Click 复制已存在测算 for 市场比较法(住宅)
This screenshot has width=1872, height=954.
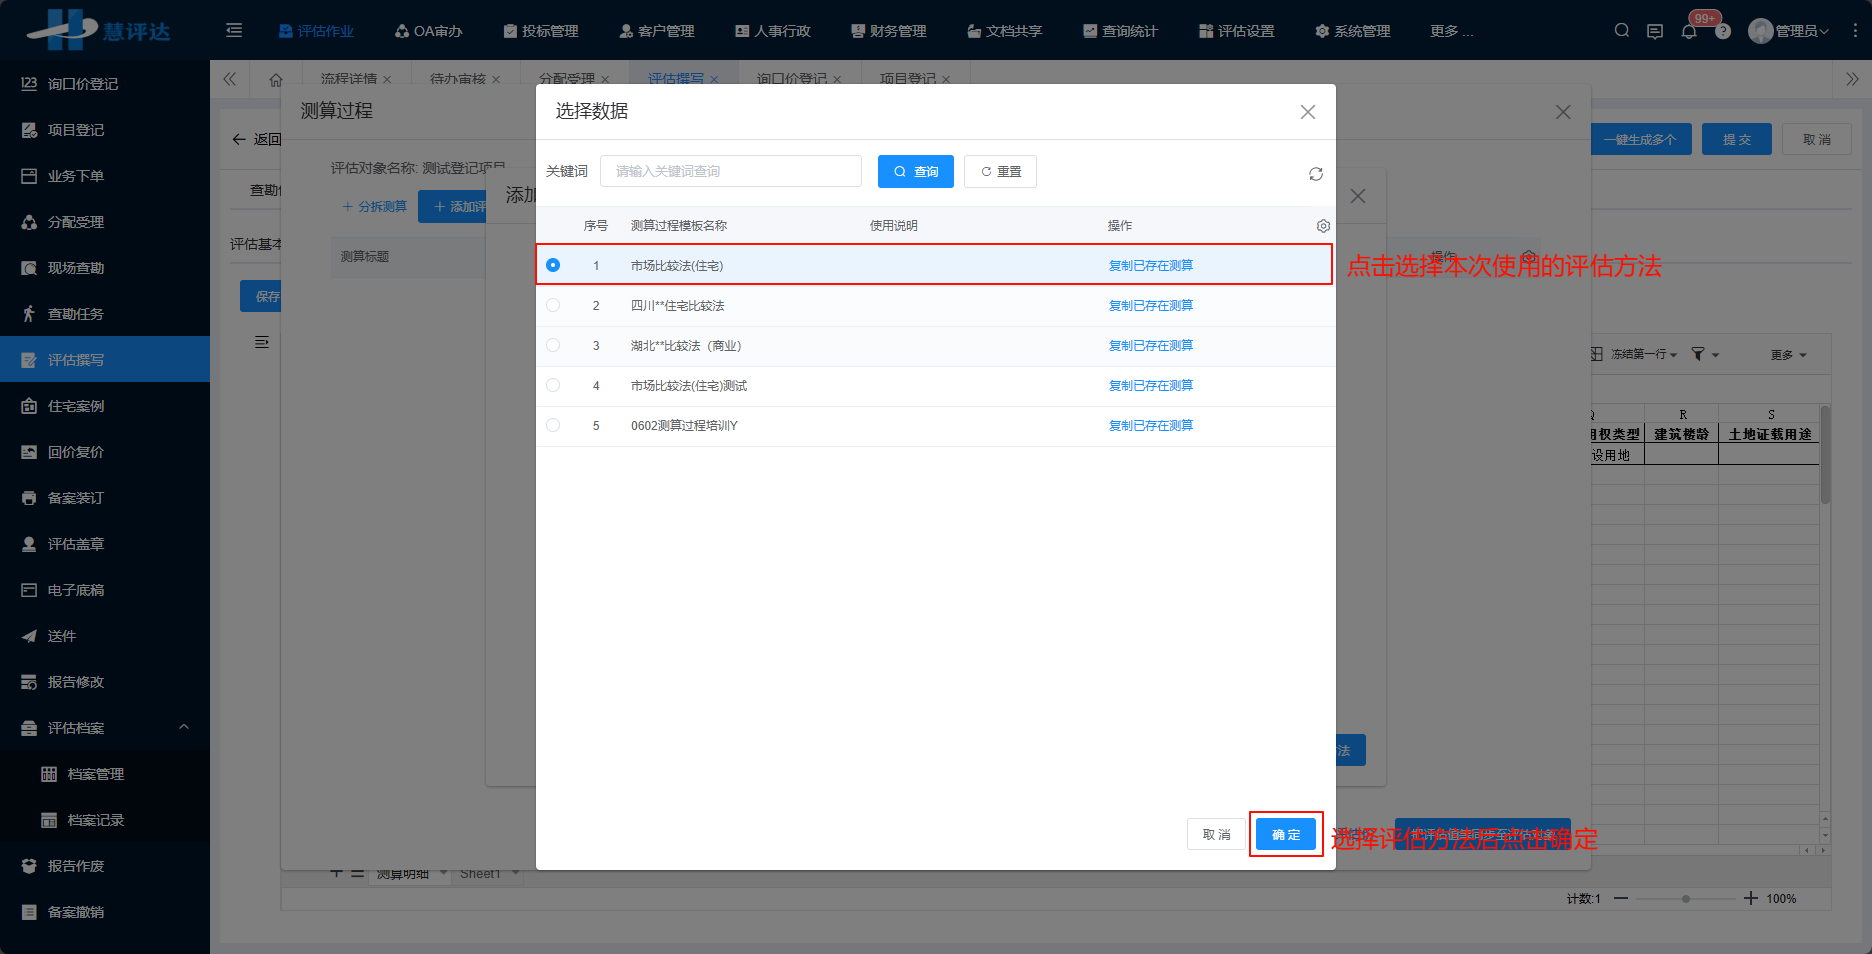pyautogui.click(x=1150, y=265)
